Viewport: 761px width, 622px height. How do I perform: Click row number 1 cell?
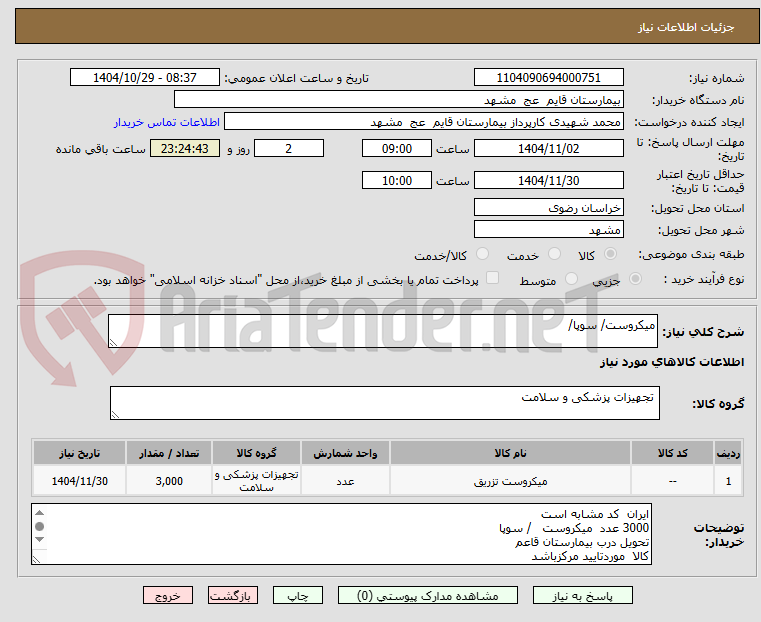click(x=728, y=481)
